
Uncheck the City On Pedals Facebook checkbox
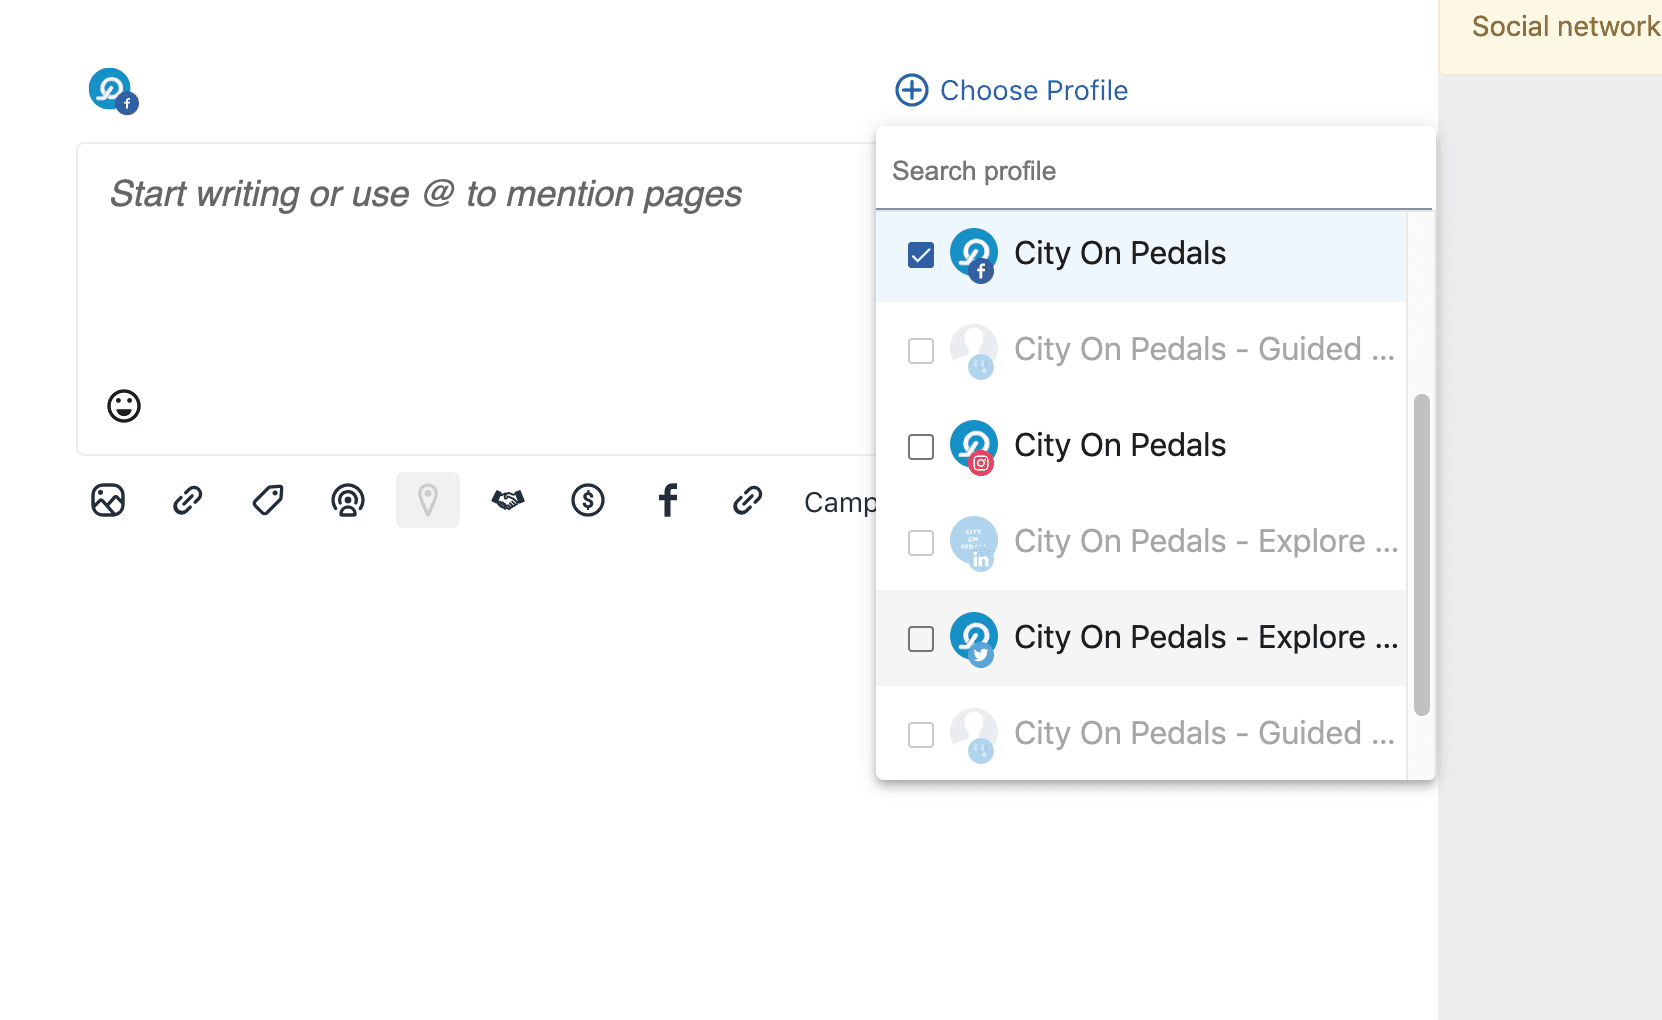click(921, 255)
